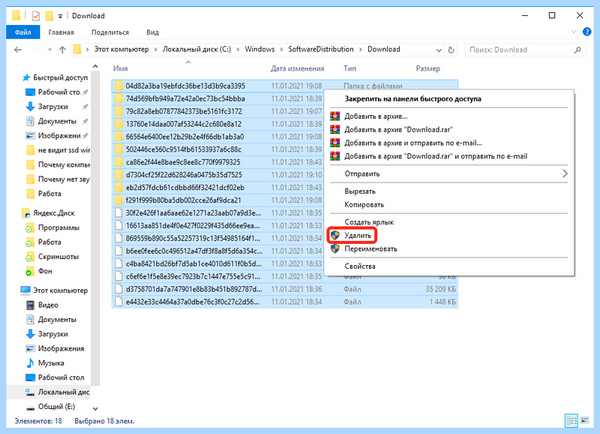
Task: Select Яндекс.Диск in the navigation pane
Action: (x=54, y=213)
